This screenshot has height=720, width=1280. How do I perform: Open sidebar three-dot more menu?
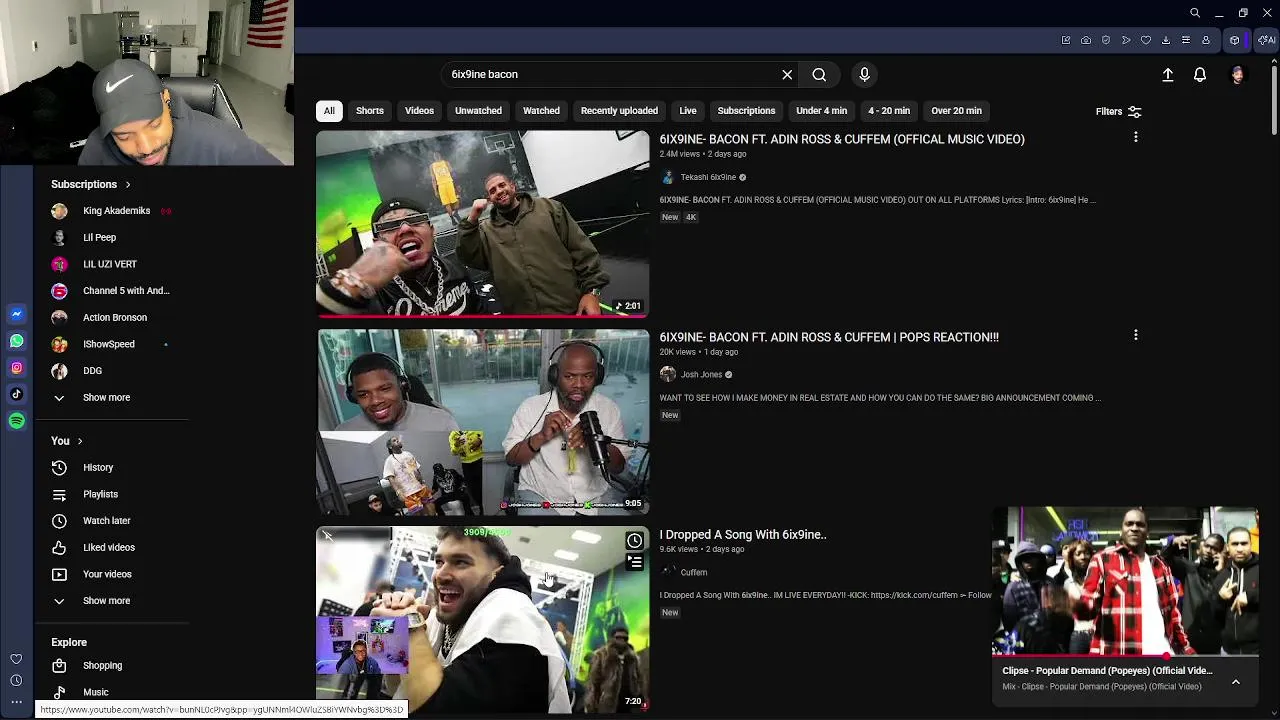tap(16, 702)
